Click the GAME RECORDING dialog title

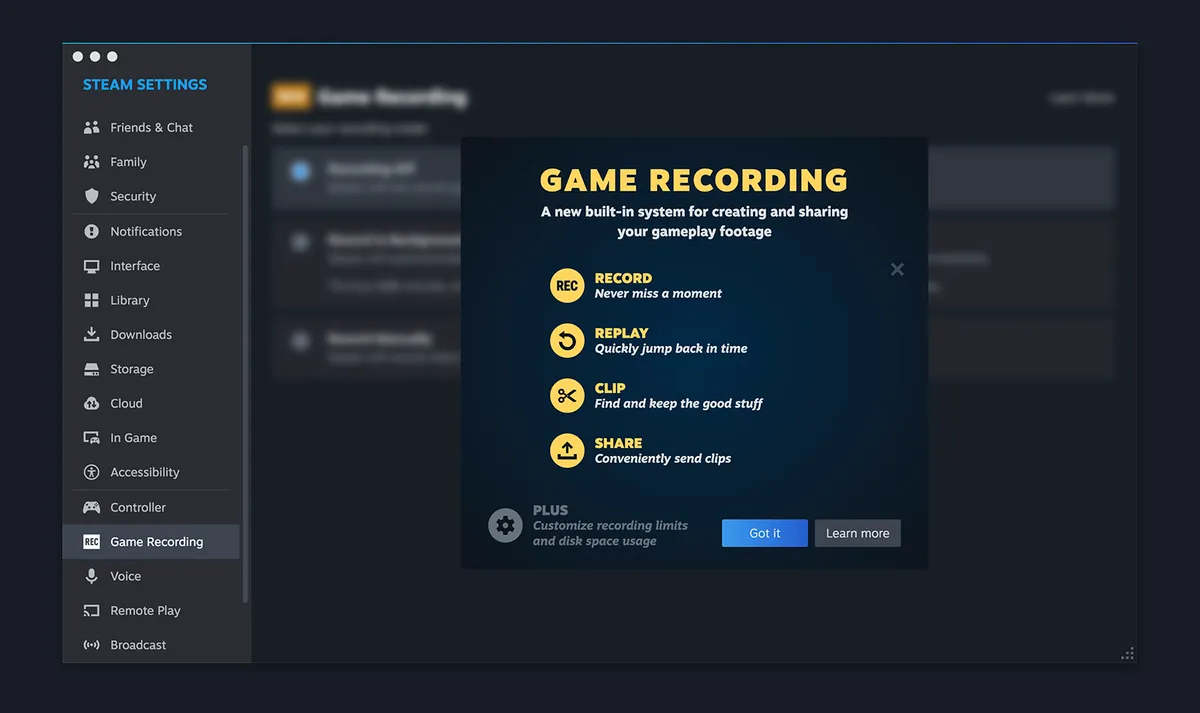pyautogui.click(x=694, y=180)
